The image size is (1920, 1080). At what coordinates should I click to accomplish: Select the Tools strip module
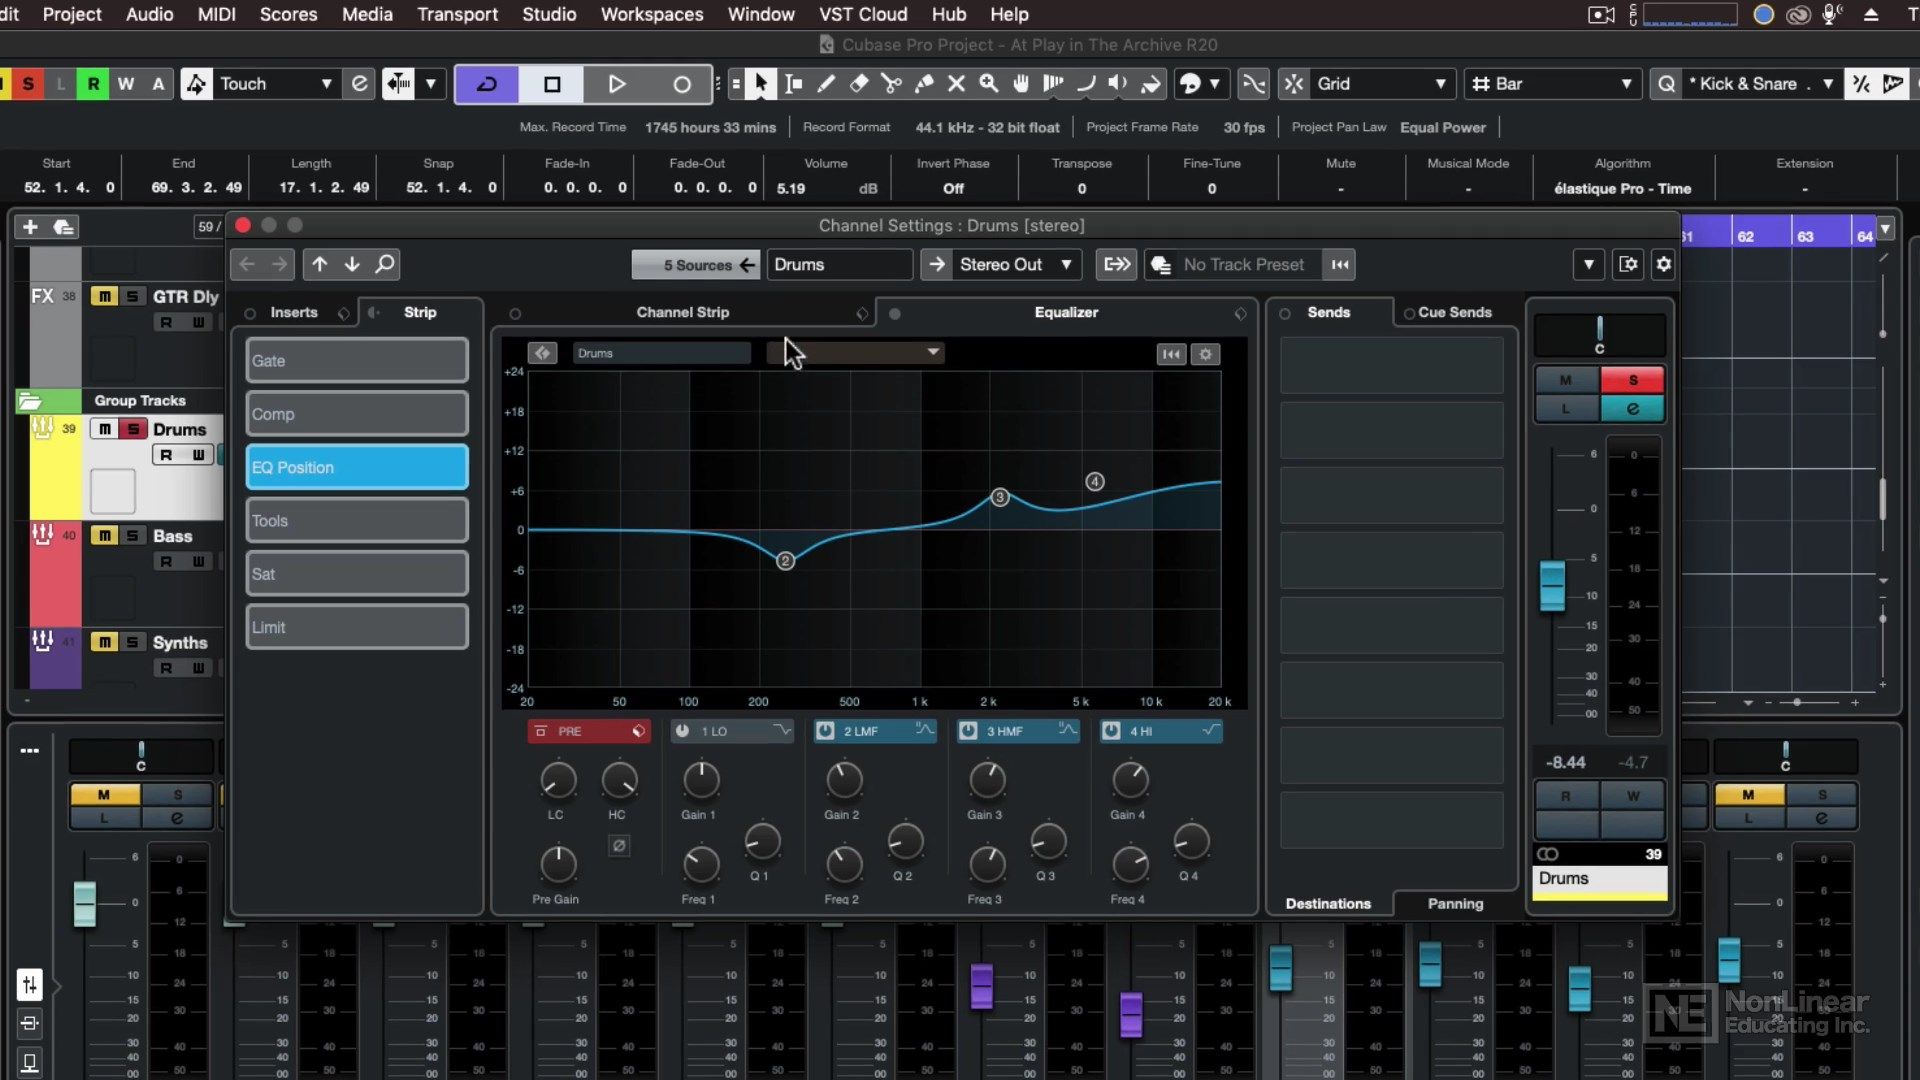click(x=357, y=520)
